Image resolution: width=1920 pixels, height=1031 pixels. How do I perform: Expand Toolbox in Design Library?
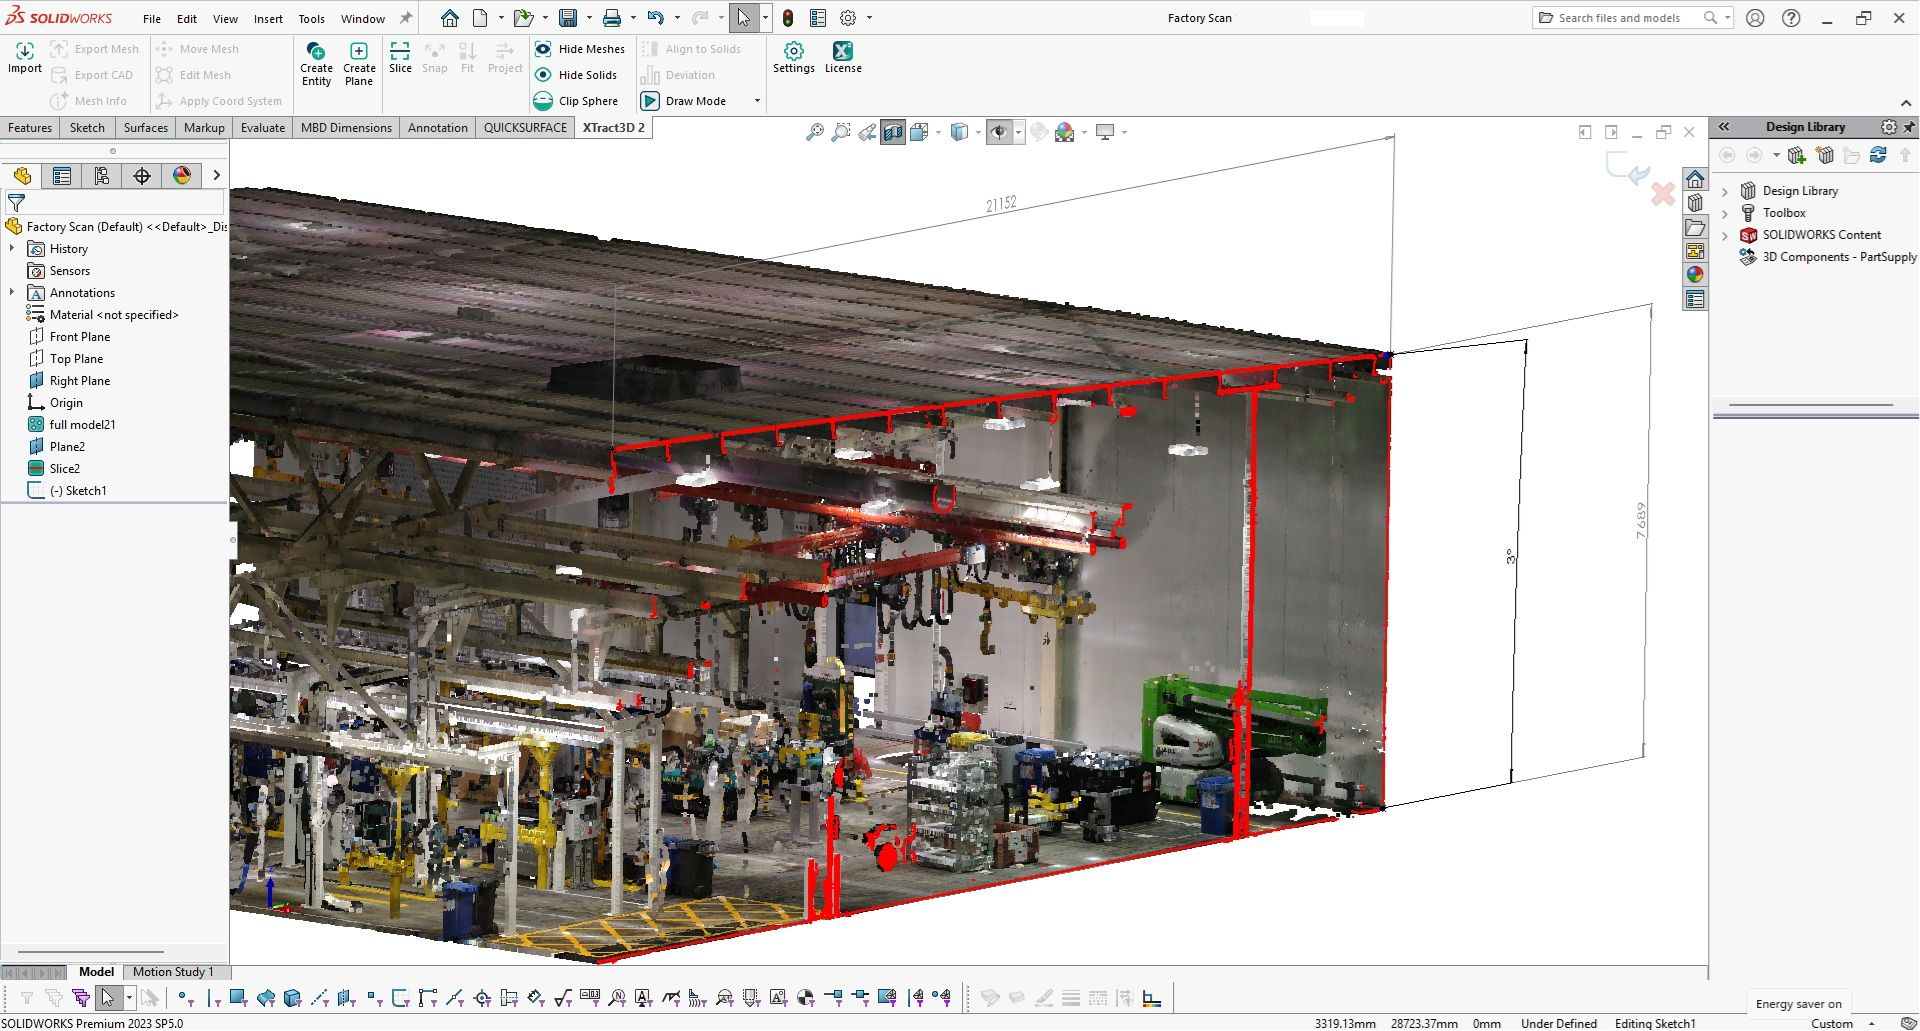tap(1725, 213)
